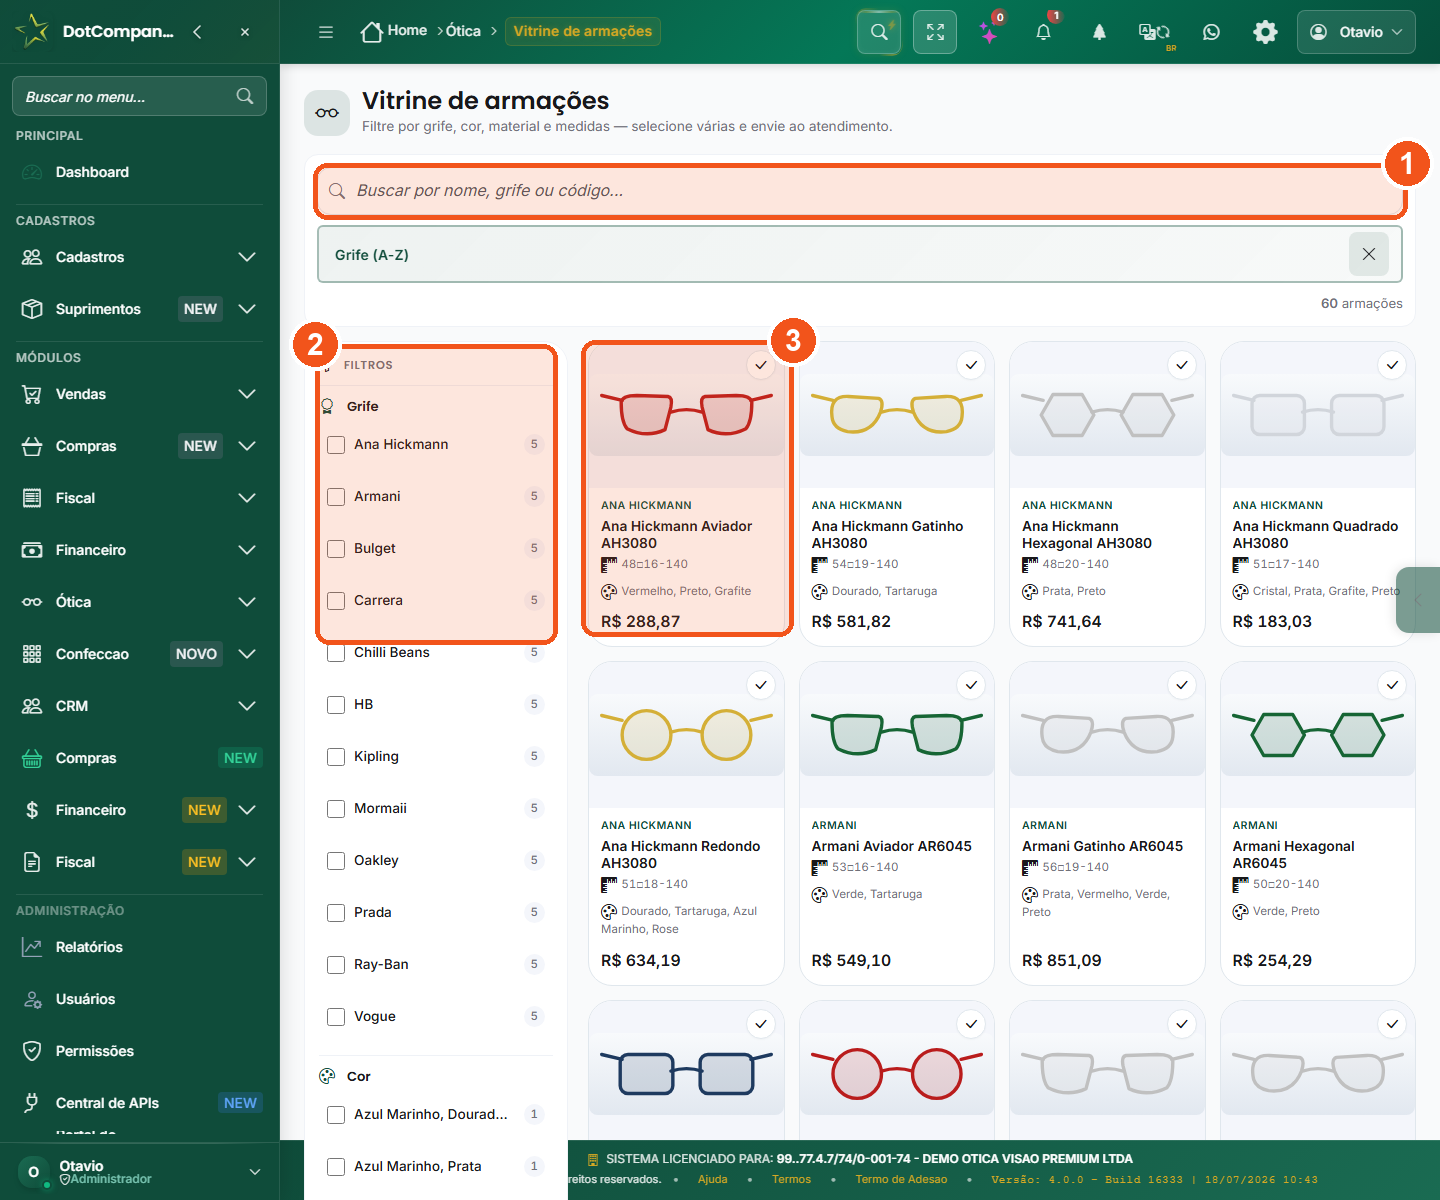Viewport: 1440px width, 1200px height.
Task: Tick the Ray-Ban filter checkbox
Action: click(x=336, y=965)
